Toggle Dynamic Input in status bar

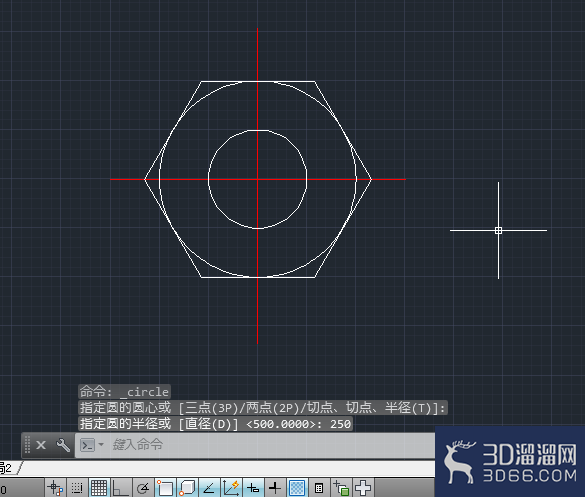[x=253, y=488]
